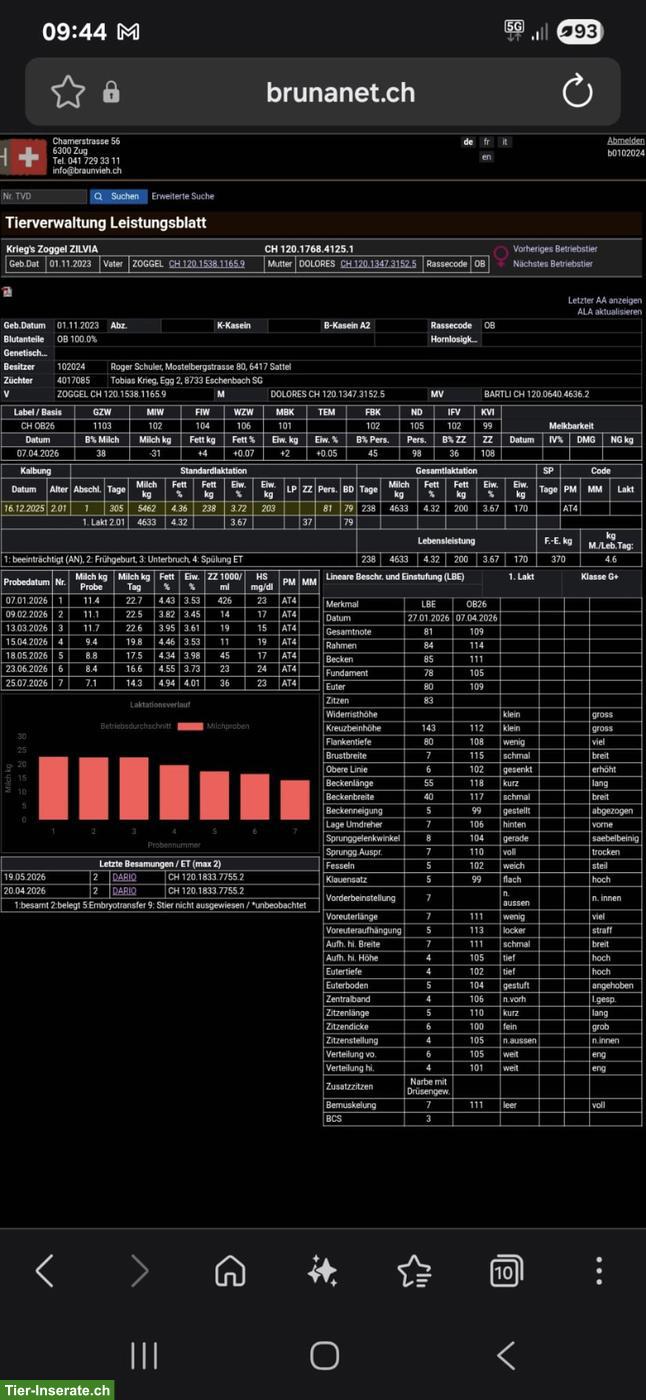Open DARIO bull link from 19.05.2026
Viewport: 646px width, 1400px height.
pos(124,877)
